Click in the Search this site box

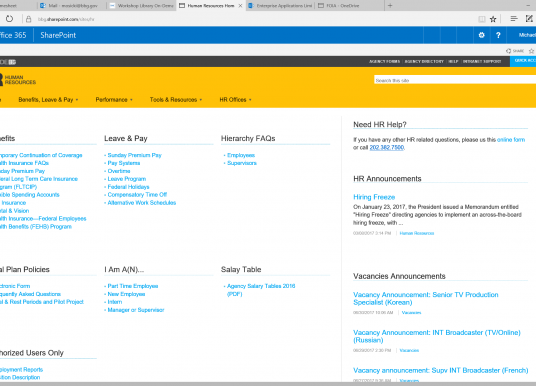[455, 80]
